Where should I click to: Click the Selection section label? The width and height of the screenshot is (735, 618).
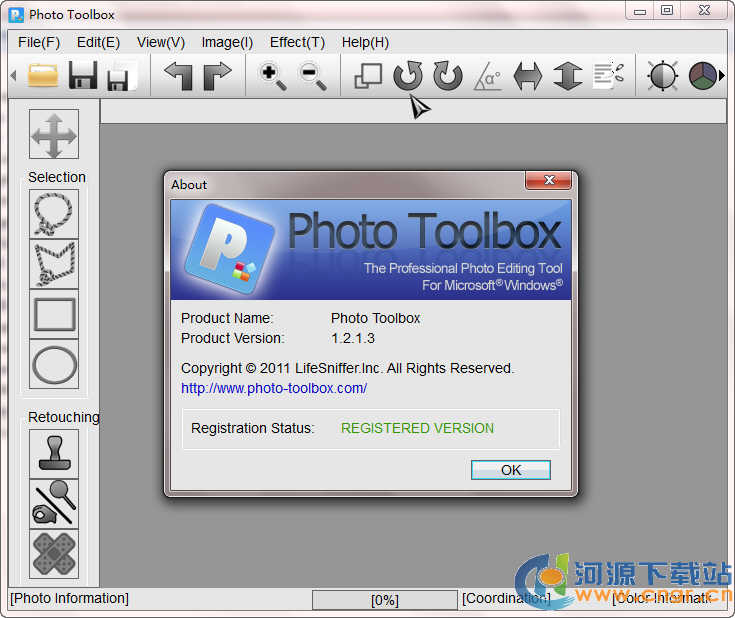57,177
